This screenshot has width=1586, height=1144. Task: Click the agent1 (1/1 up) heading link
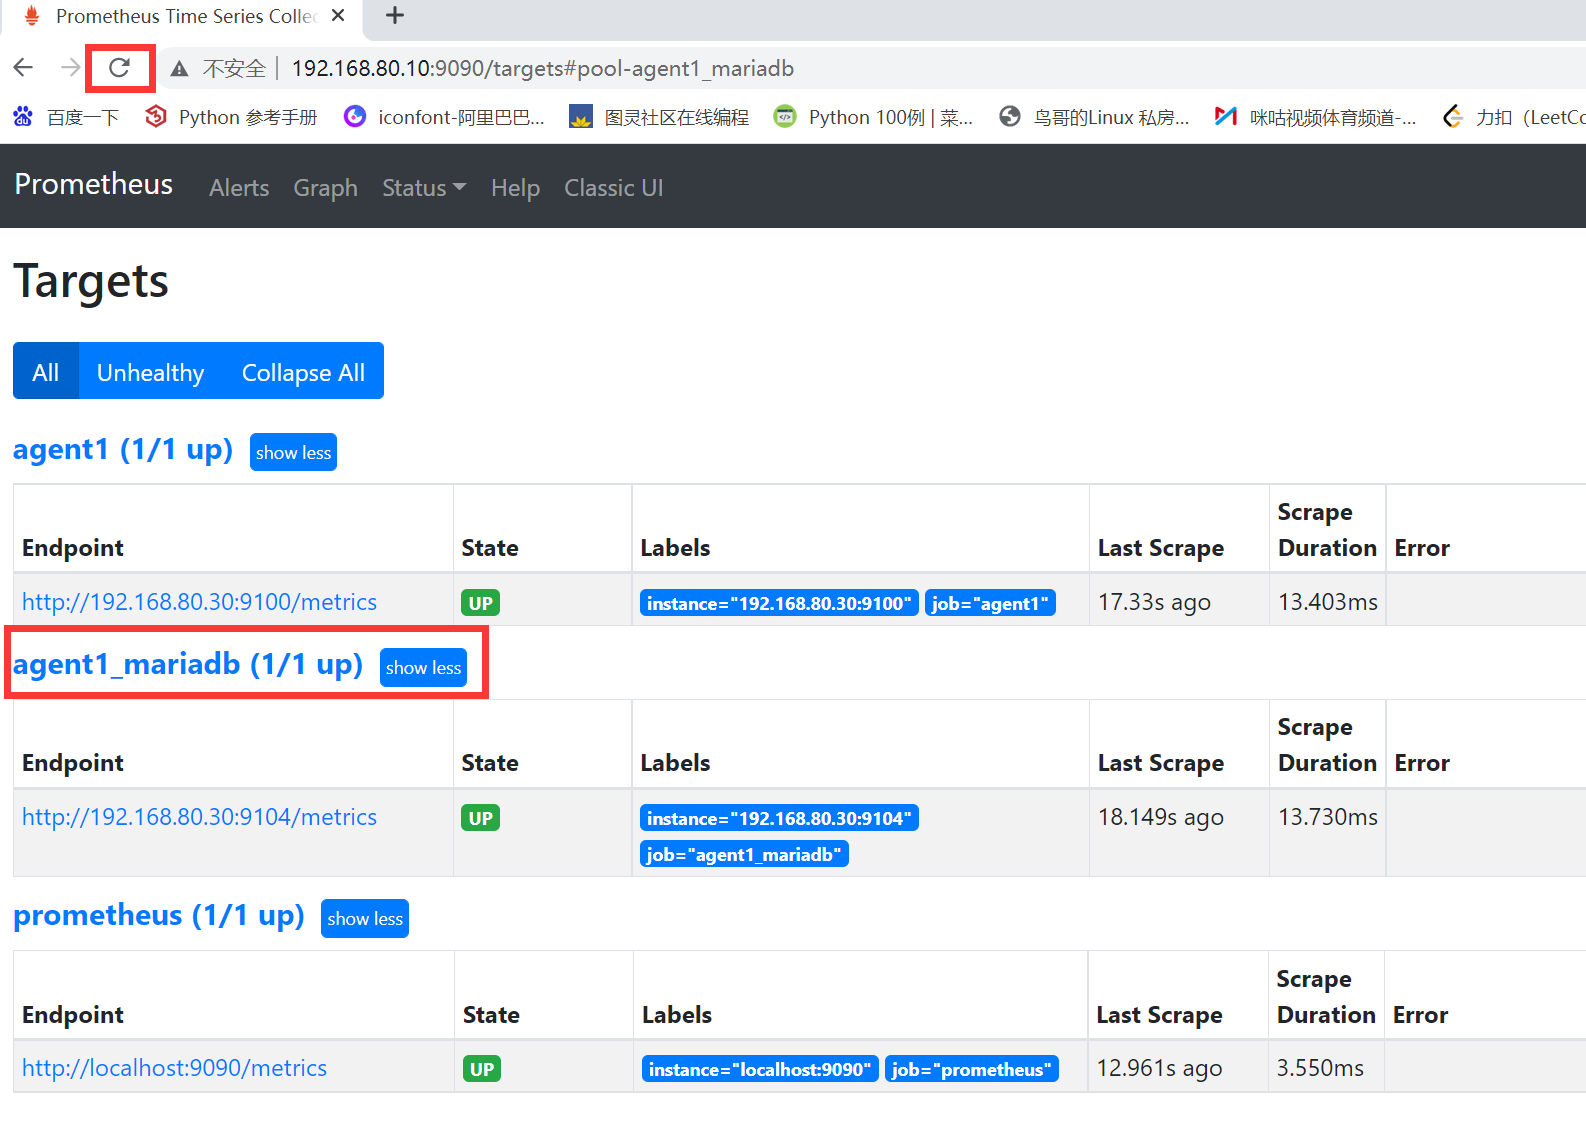click(123, 450)
